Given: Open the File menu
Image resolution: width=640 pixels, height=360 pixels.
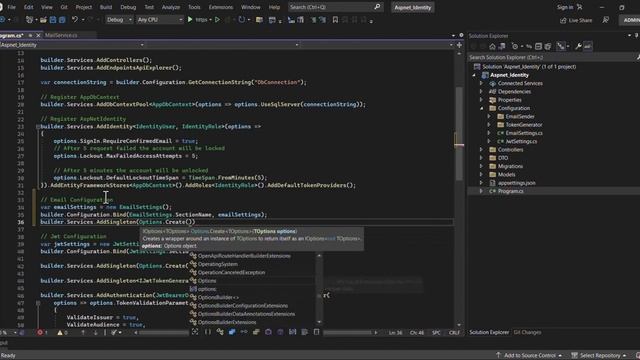Looking at the screenshot, I should [x=11, y=7].
